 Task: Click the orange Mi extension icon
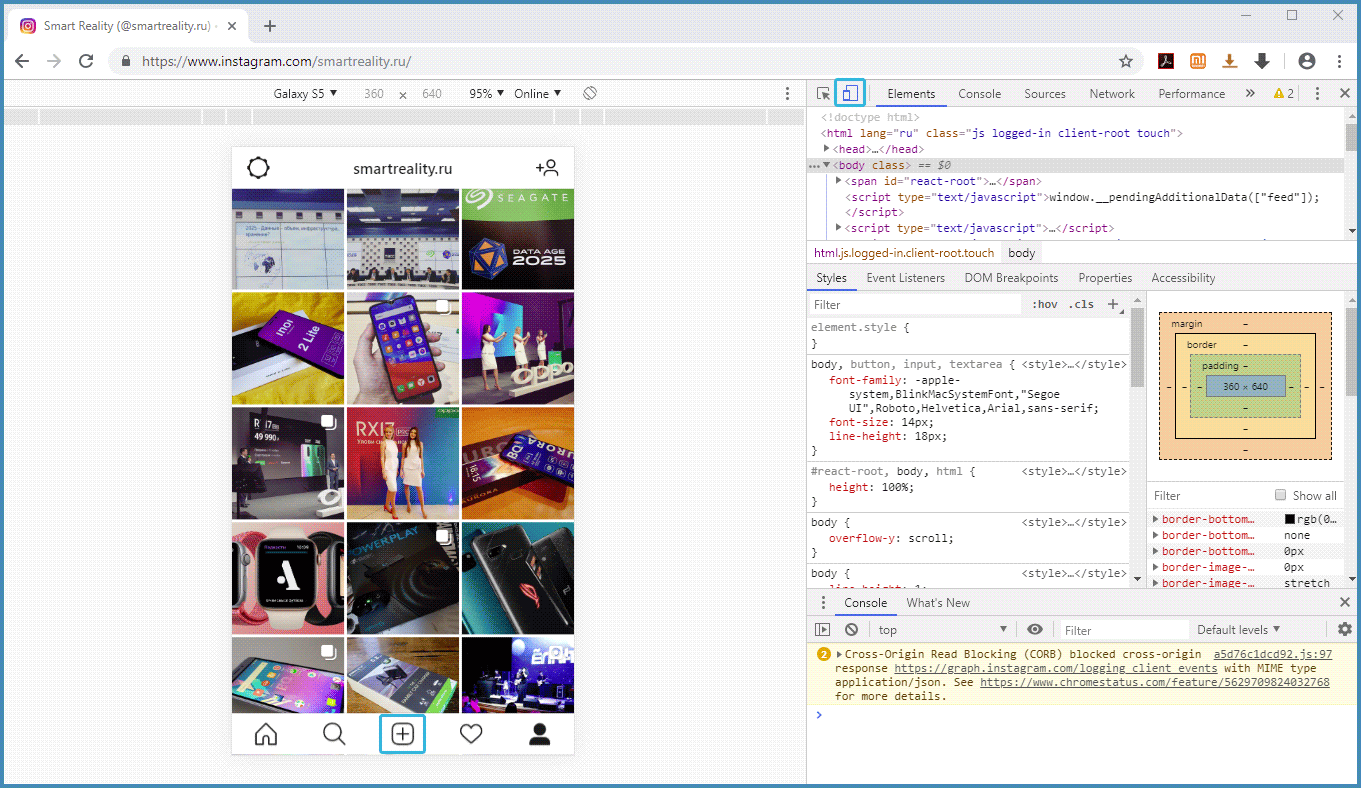(1197, 61)
